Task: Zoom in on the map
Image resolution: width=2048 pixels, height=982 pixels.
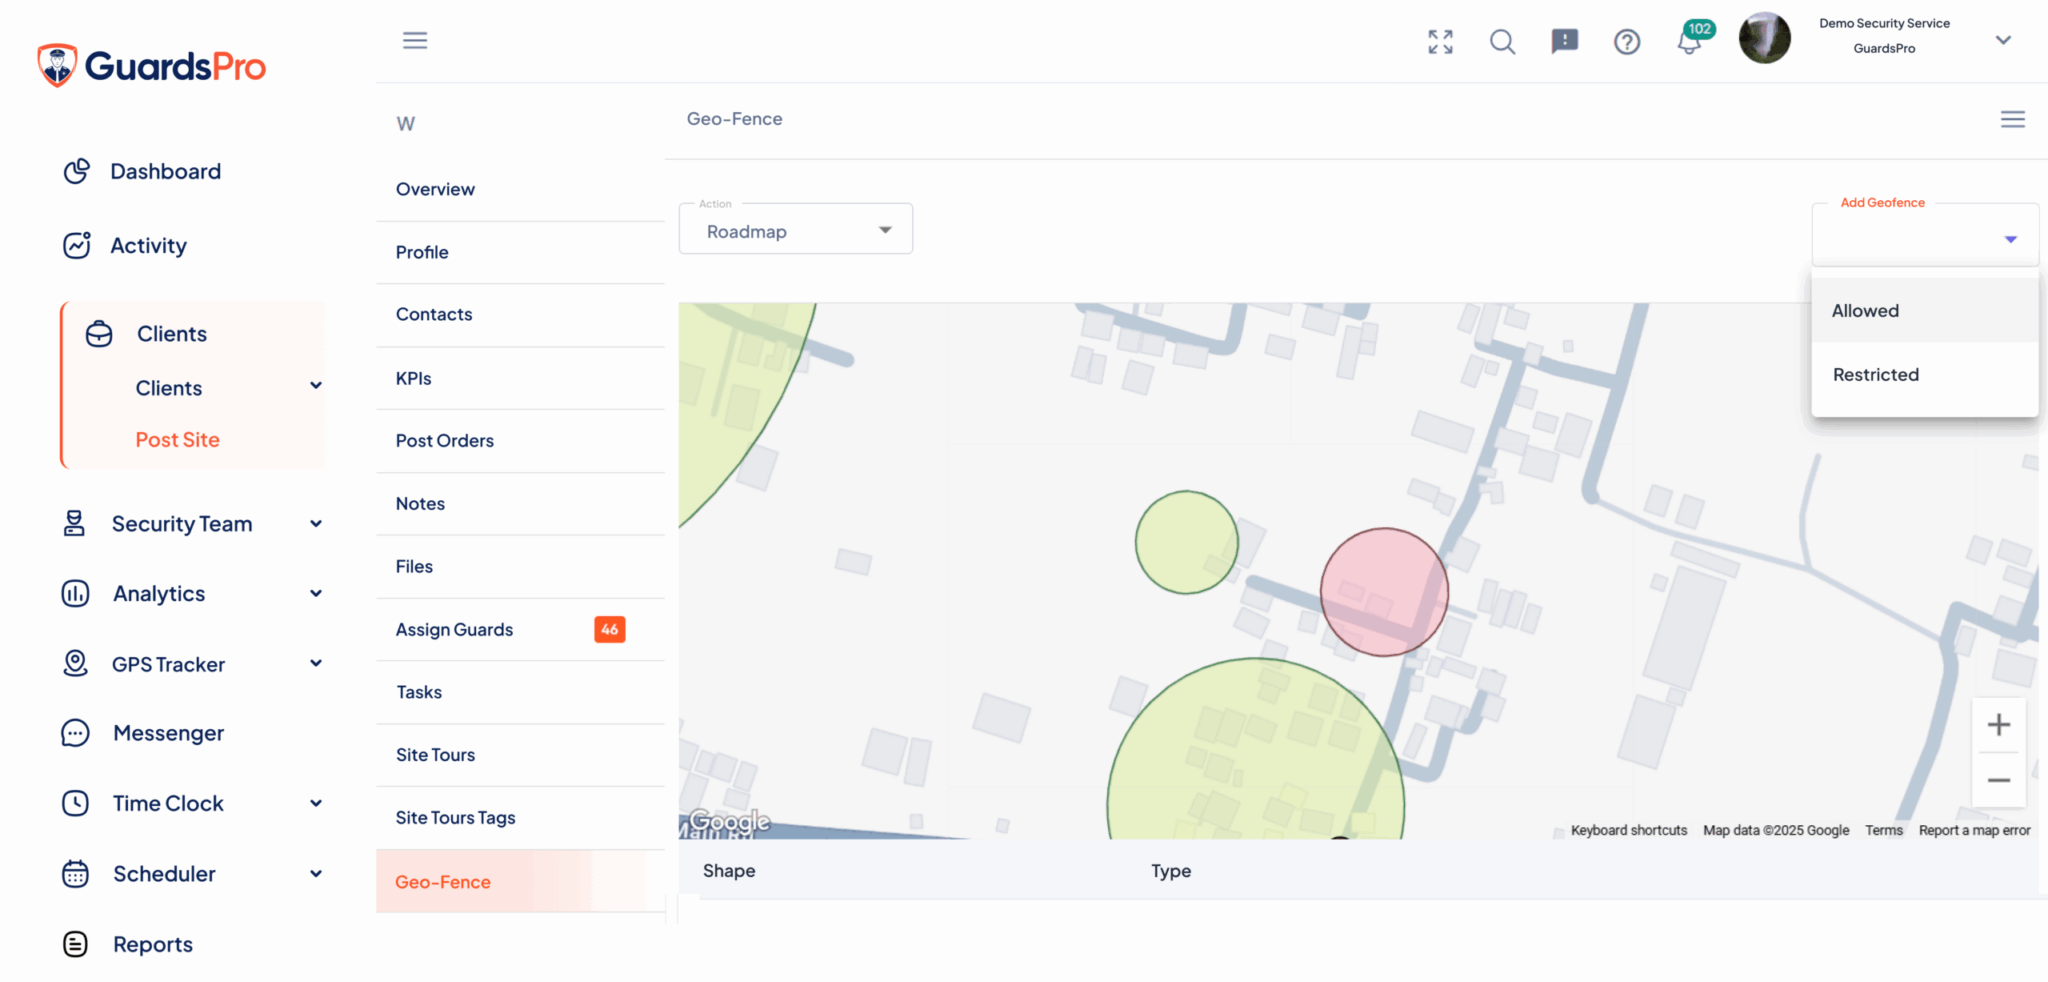Action: tap(1998, 725)
